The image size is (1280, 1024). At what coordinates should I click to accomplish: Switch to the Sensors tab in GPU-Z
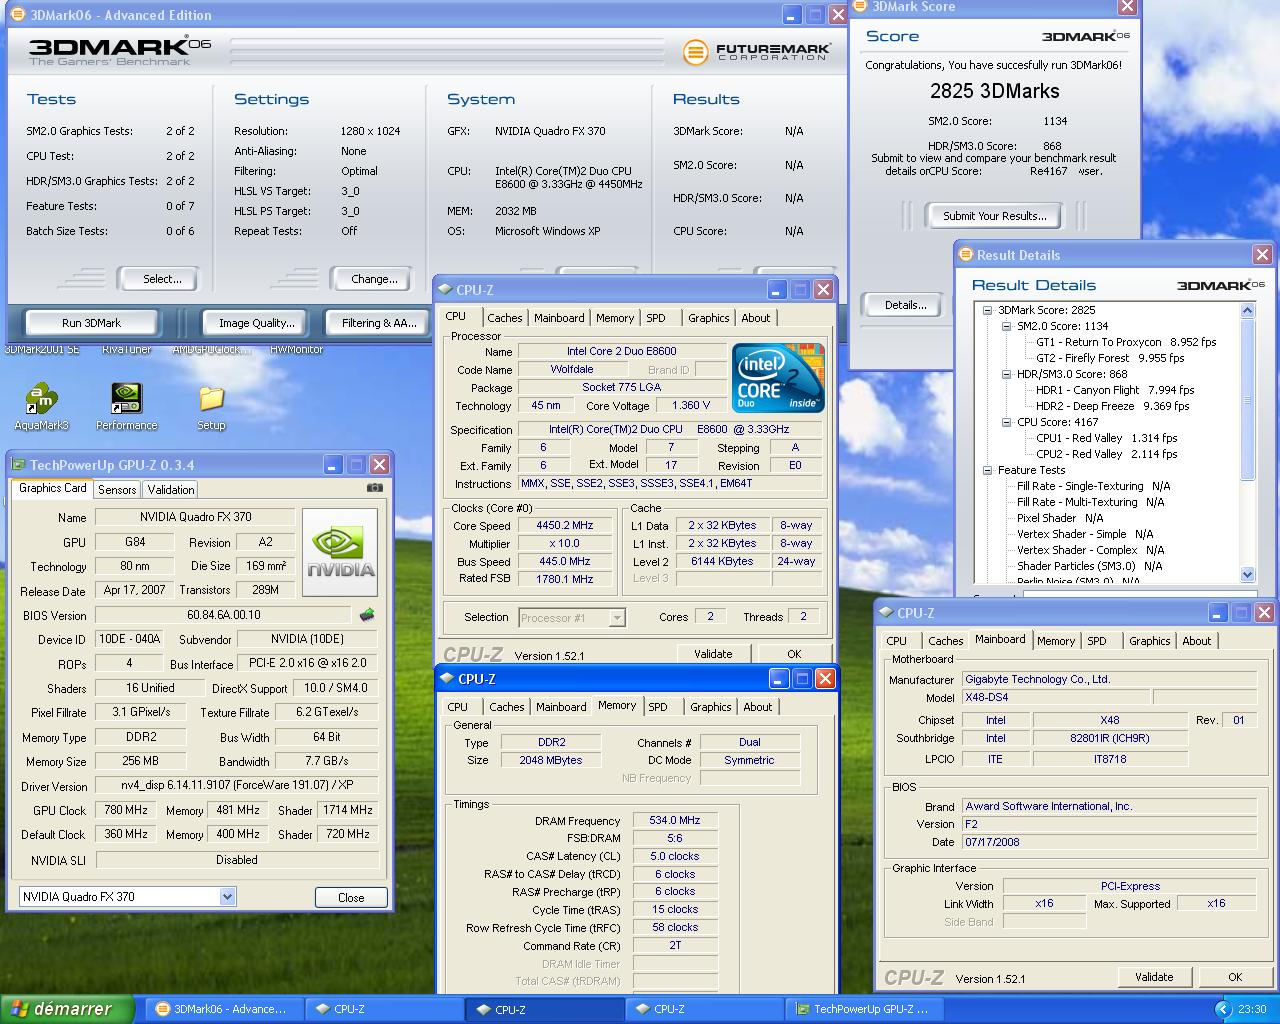point(117,489)
